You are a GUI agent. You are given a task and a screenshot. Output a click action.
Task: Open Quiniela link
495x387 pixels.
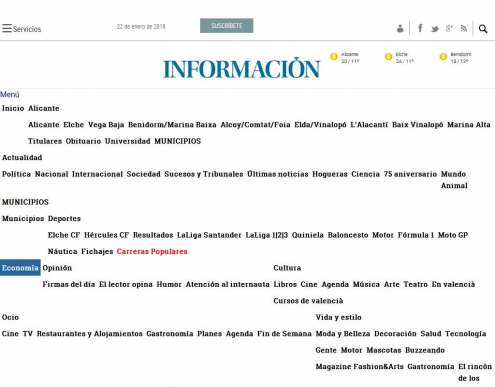pos(308,235)
